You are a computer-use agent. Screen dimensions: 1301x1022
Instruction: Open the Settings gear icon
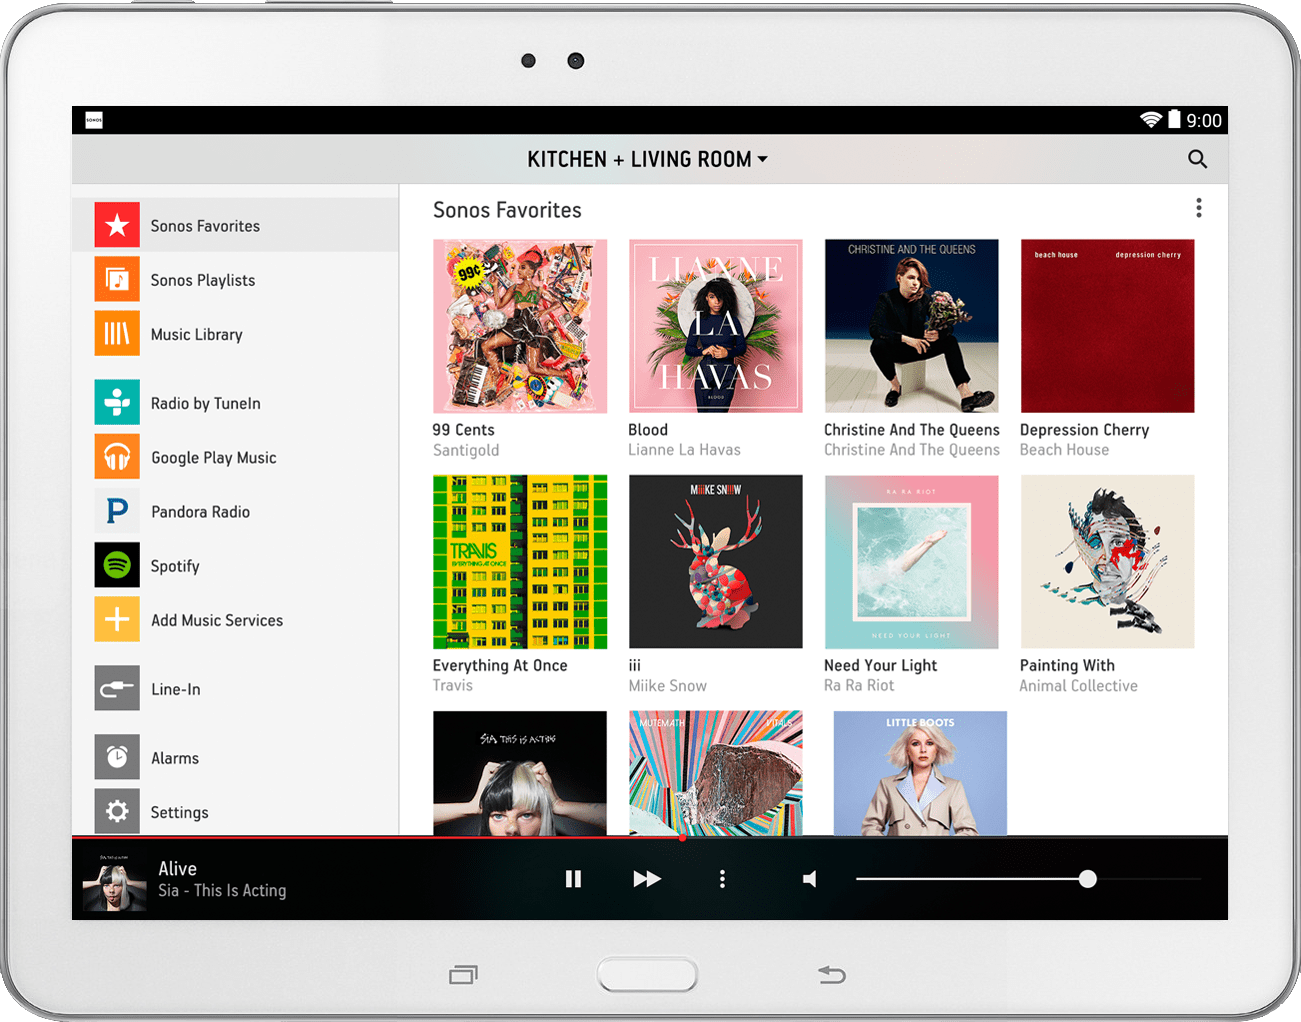tap(117, 811)
